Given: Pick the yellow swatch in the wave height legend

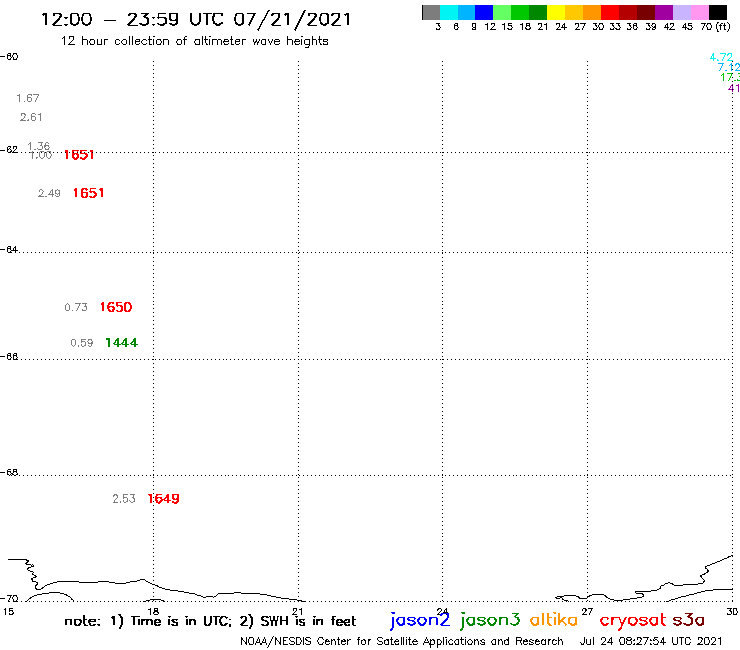Looking at the screenshot, I should pyautogui.click(x=556, y=12).
